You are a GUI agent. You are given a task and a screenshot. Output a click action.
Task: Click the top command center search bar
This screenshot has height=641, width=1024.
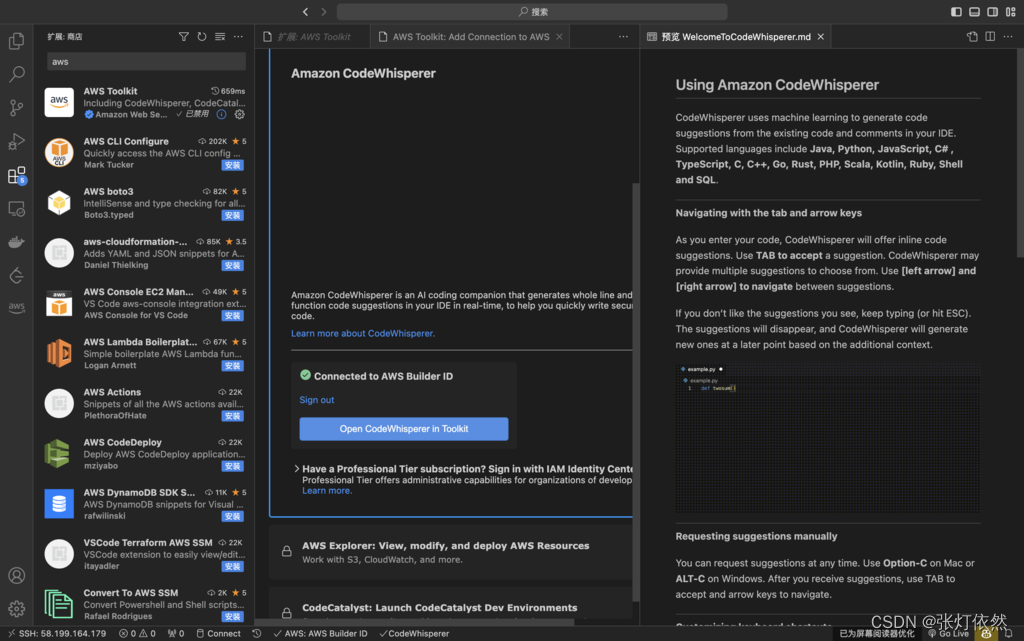532,12
